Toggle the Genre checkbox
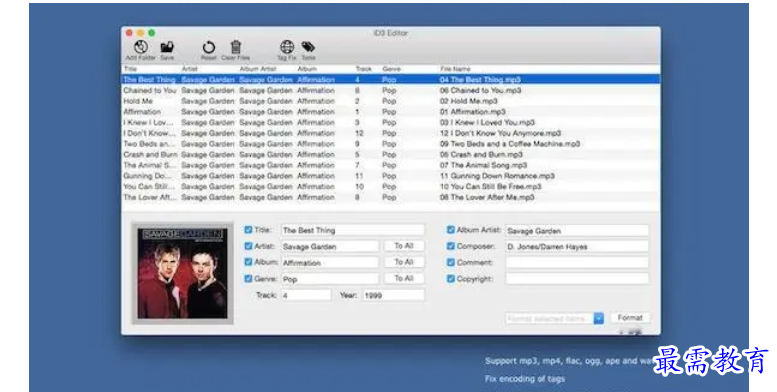This screenshot has height=392, width=777. [248, 279]
